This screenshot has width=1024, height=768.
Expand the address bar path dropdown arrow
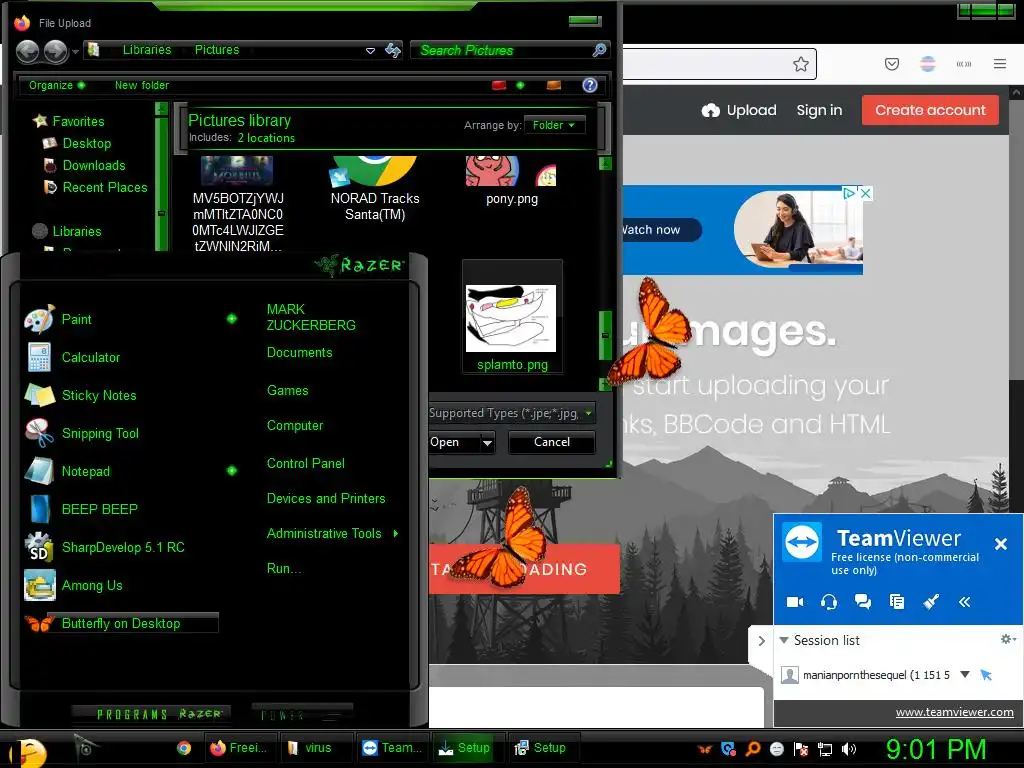[x=370, y=50]
